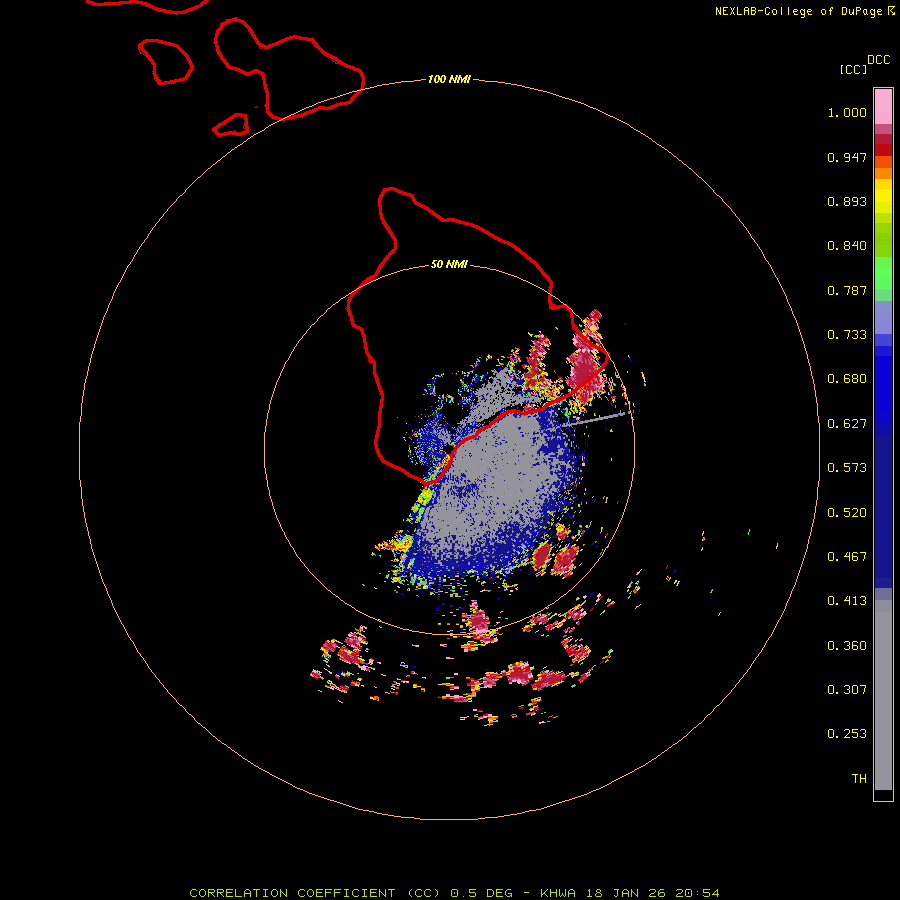Screen dimensions: 900x900
Task: Click the 0.733 scale value
Action: click(847, 335)
